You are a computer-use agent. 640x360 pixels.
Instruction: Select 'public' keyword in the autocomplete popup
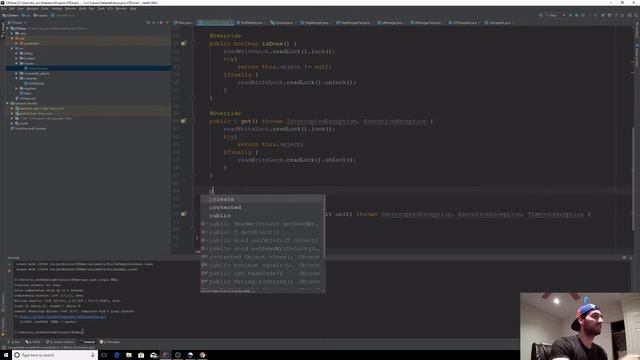tap(262, 216)
